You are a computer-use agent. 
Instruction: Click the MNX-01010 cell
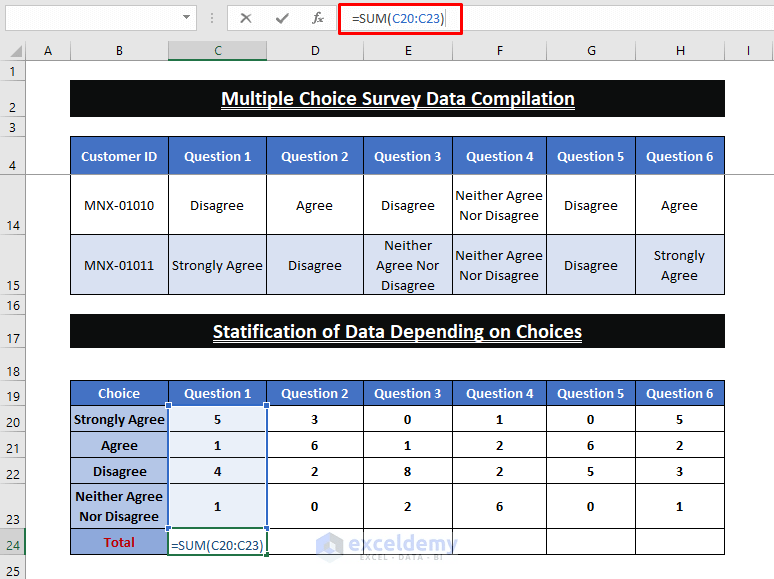tap(119, 205)
